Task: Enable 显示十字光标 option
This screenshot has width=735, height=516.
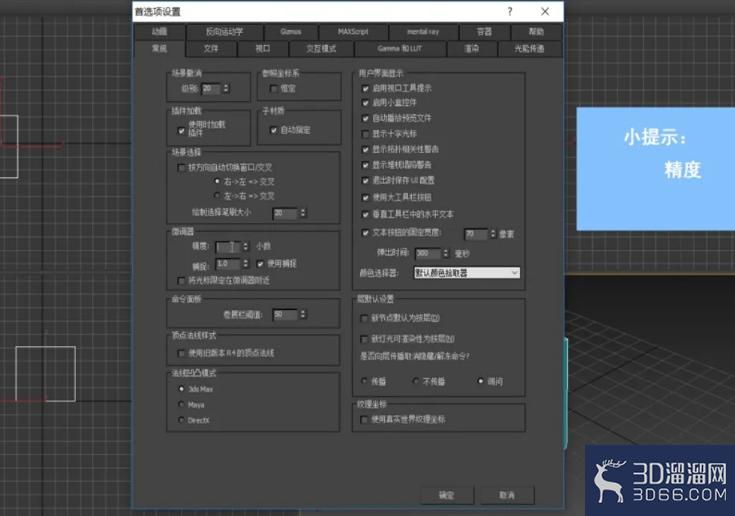Action: 366,134
